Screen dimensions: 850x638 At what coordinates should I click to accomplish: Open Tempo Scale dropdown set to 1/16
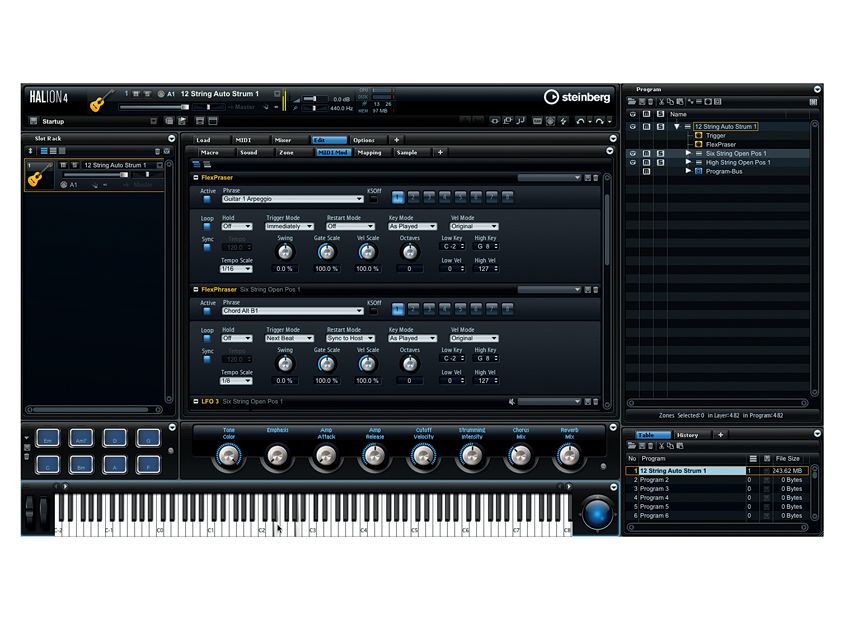[x=236, y=269]
